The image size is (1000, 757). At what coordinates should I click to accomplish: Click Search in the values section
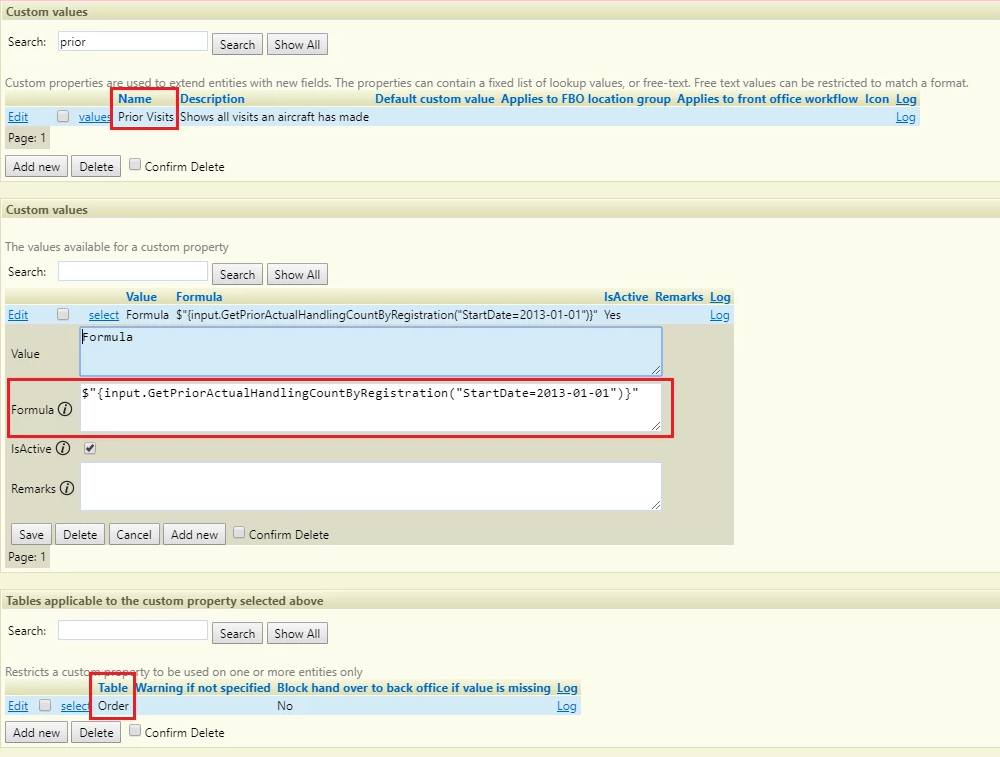coord(237,274)
